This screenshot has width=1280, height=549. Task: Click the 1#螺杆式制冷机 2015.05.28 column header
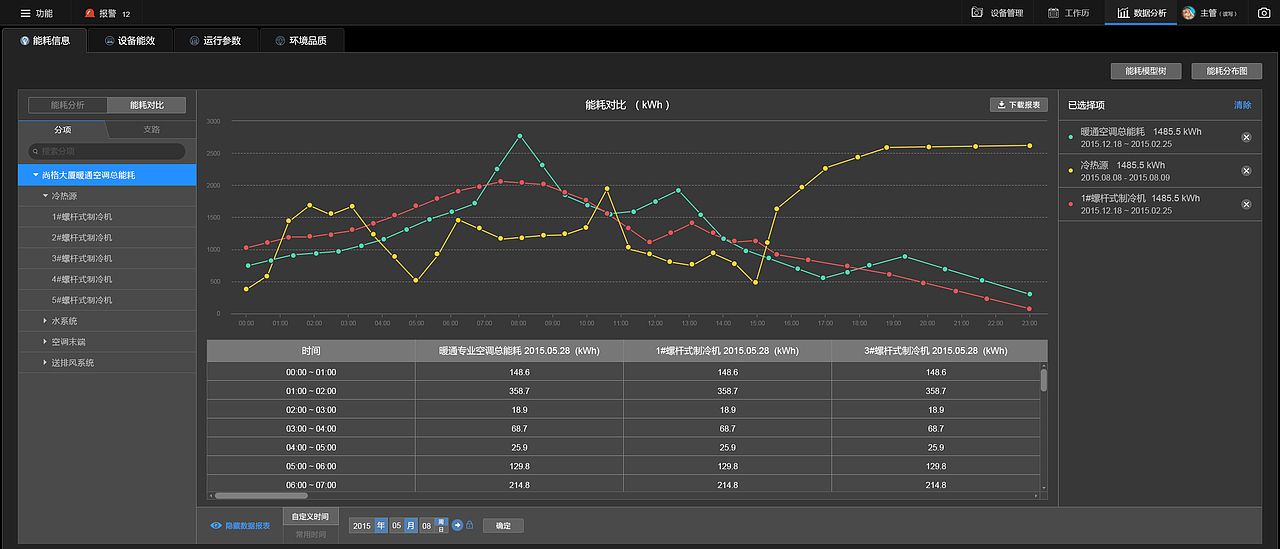[x=727, y=351]
